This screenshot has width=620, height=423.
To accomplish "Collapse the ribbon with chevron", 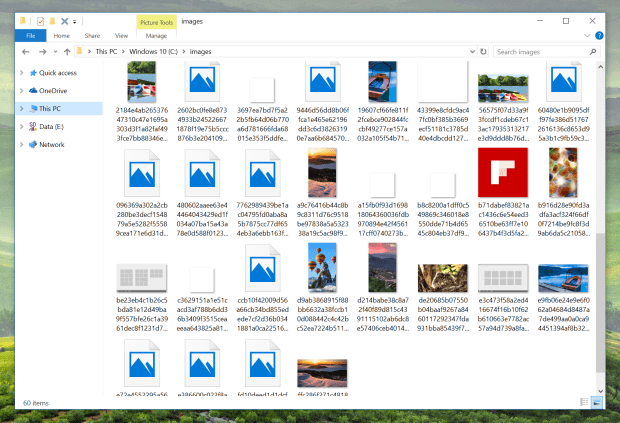I will point(587,36).
